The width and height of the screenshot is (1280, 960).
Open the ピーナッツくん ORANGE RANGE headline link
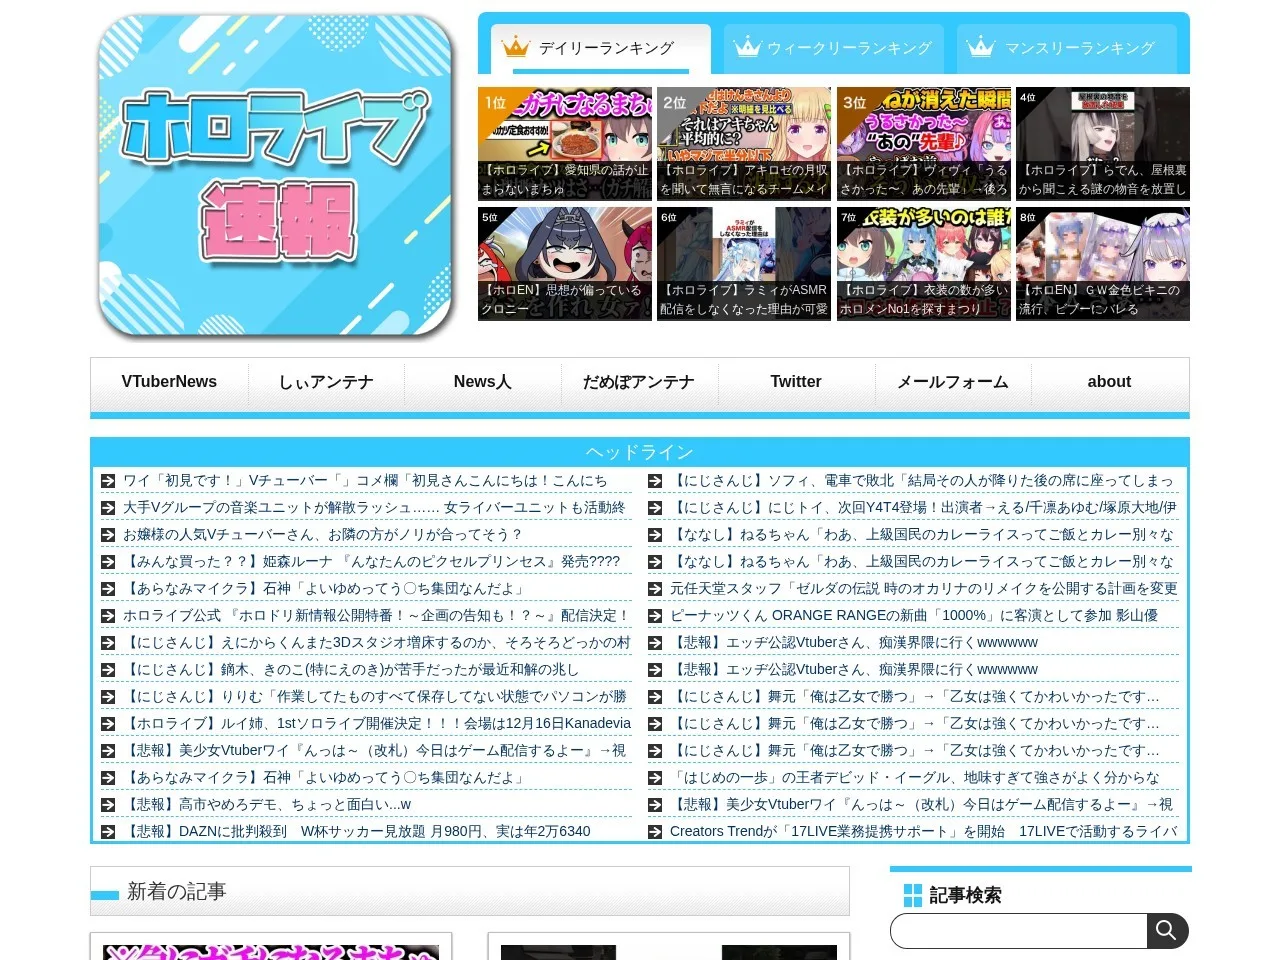tap(914, 615)
